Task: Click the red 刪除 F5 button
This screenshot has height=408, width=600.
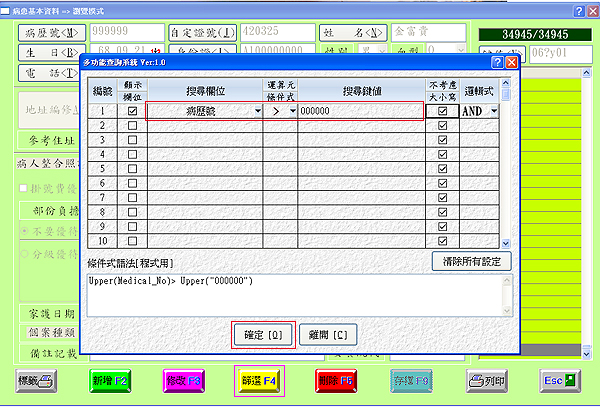Action: click(333, 381)
